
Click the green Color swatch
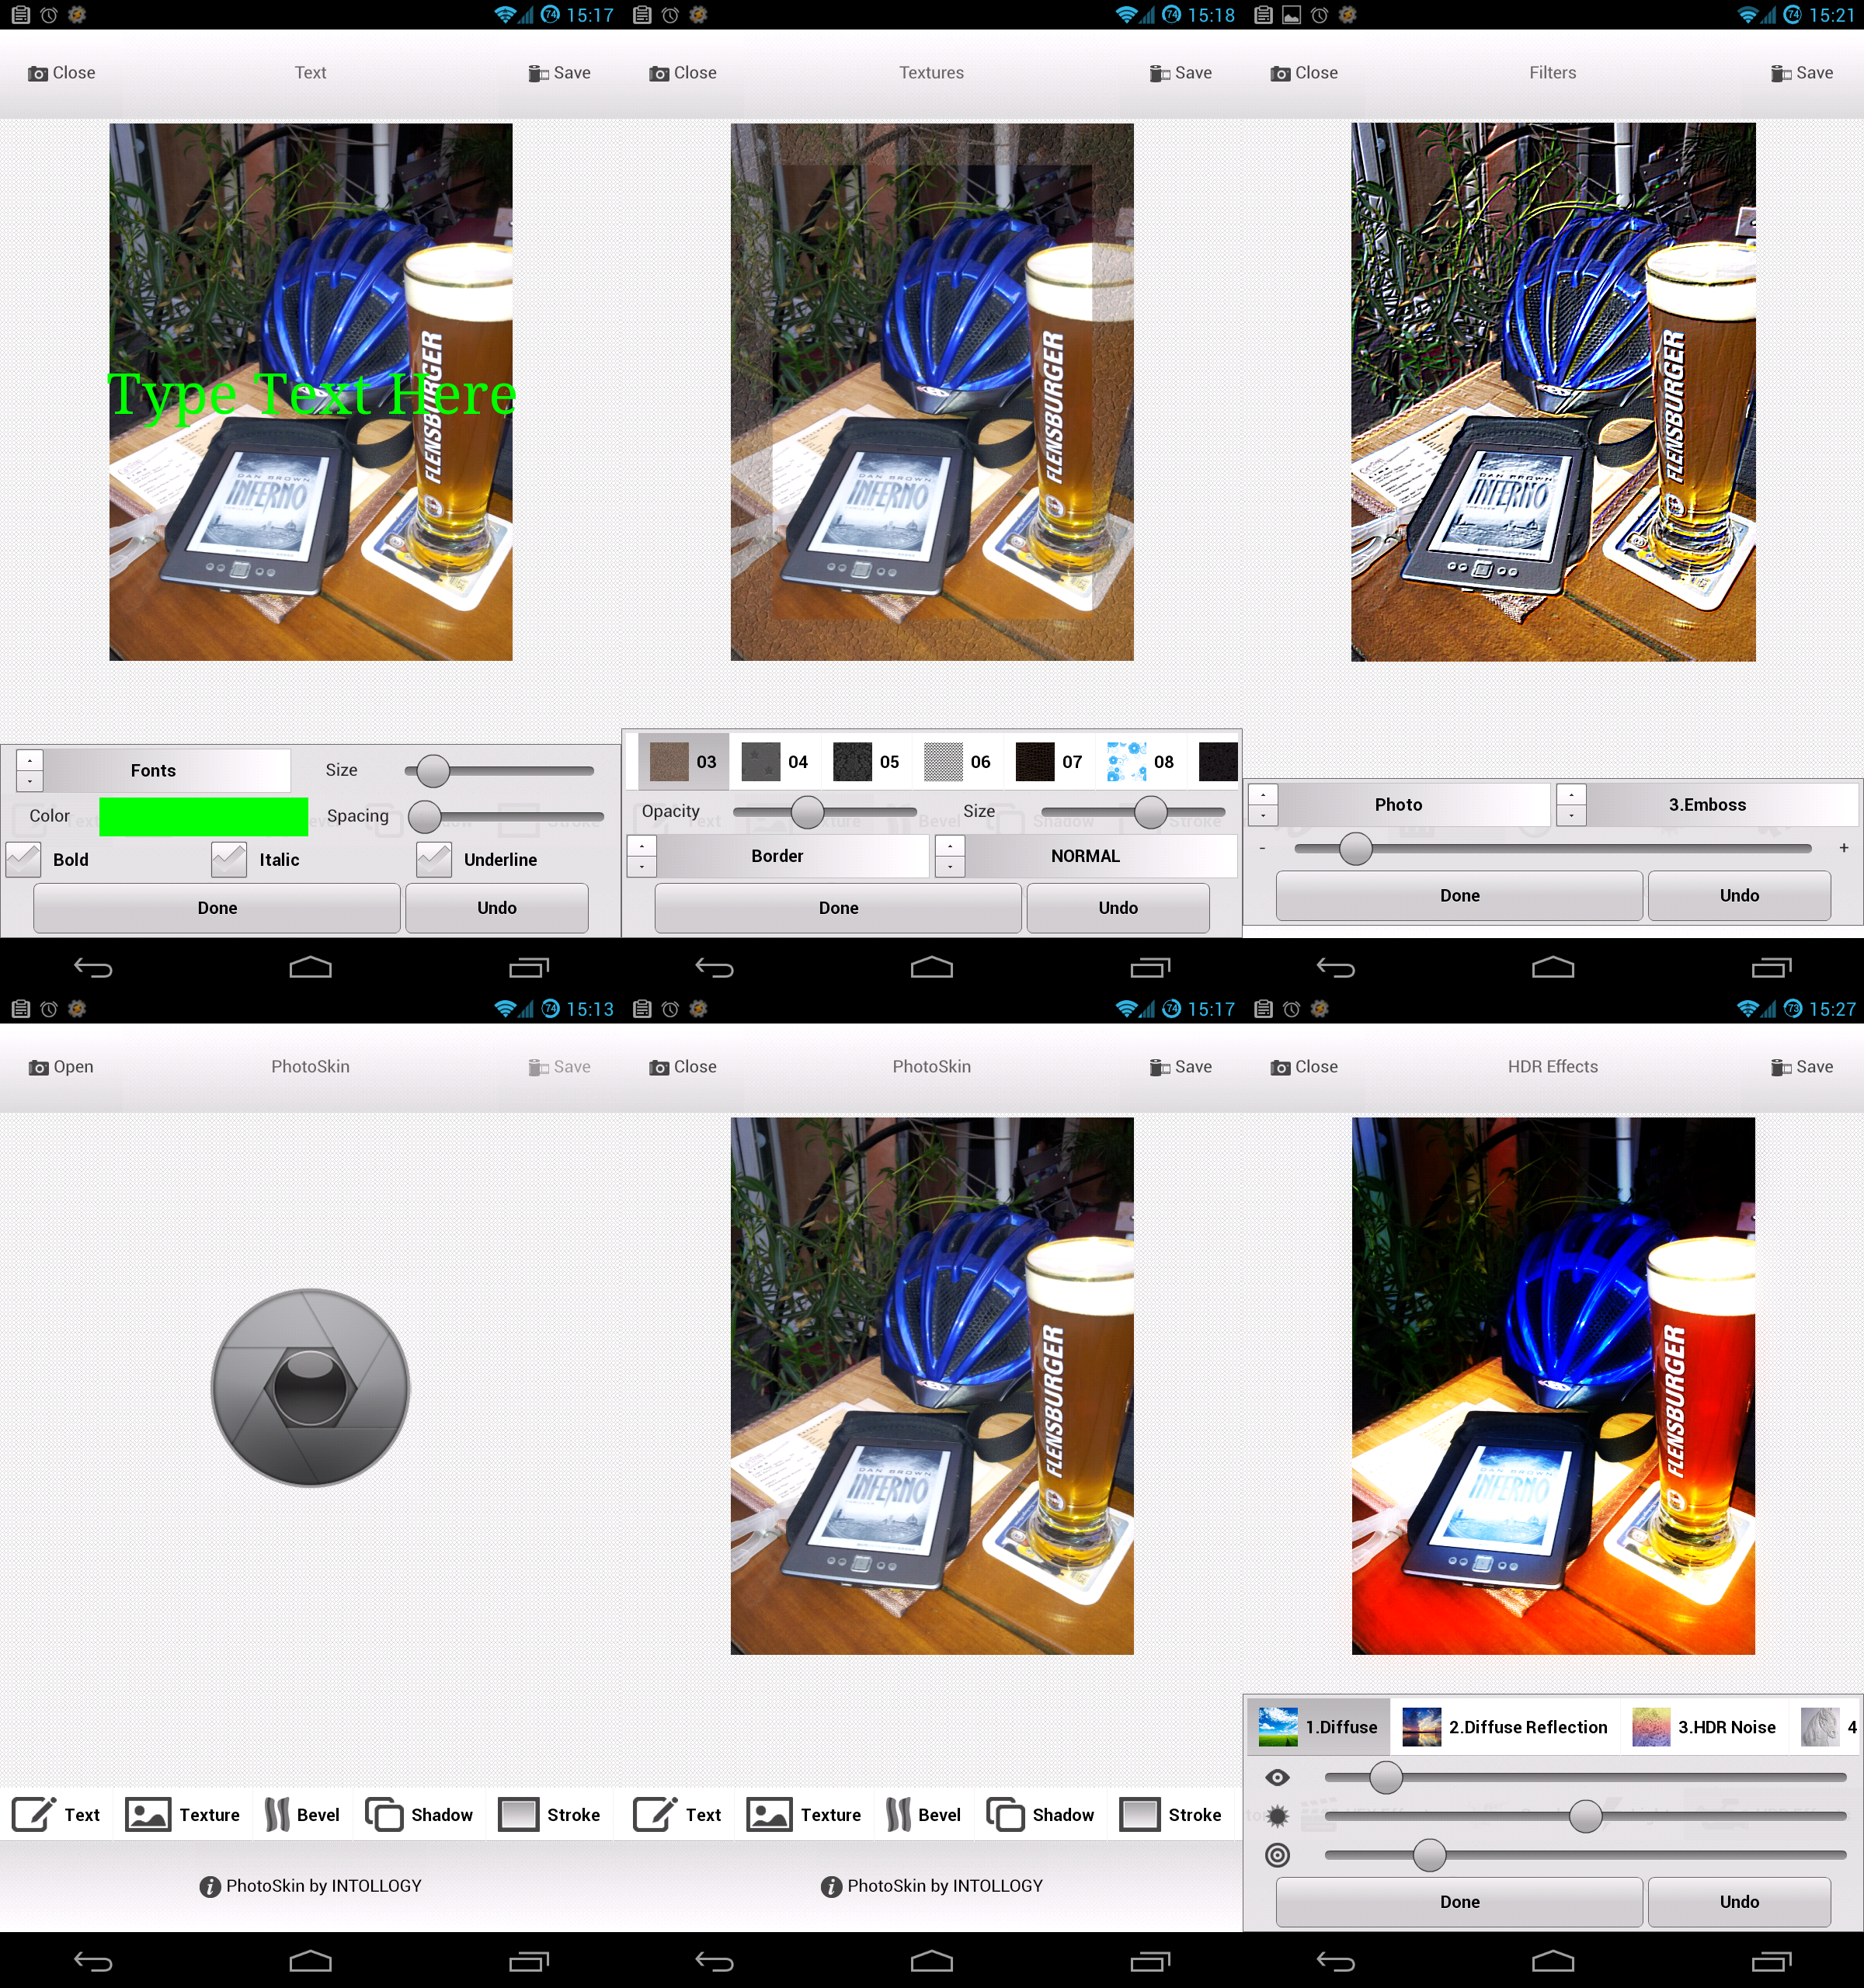[x=204, y=816]
